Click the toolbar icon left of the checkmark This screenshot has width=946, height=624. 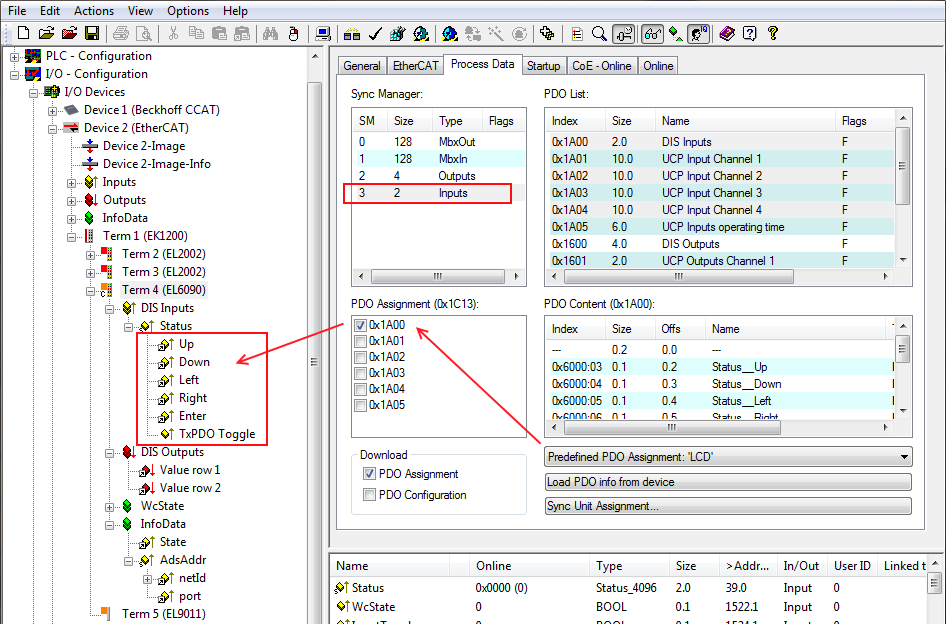tap(352, 34)
